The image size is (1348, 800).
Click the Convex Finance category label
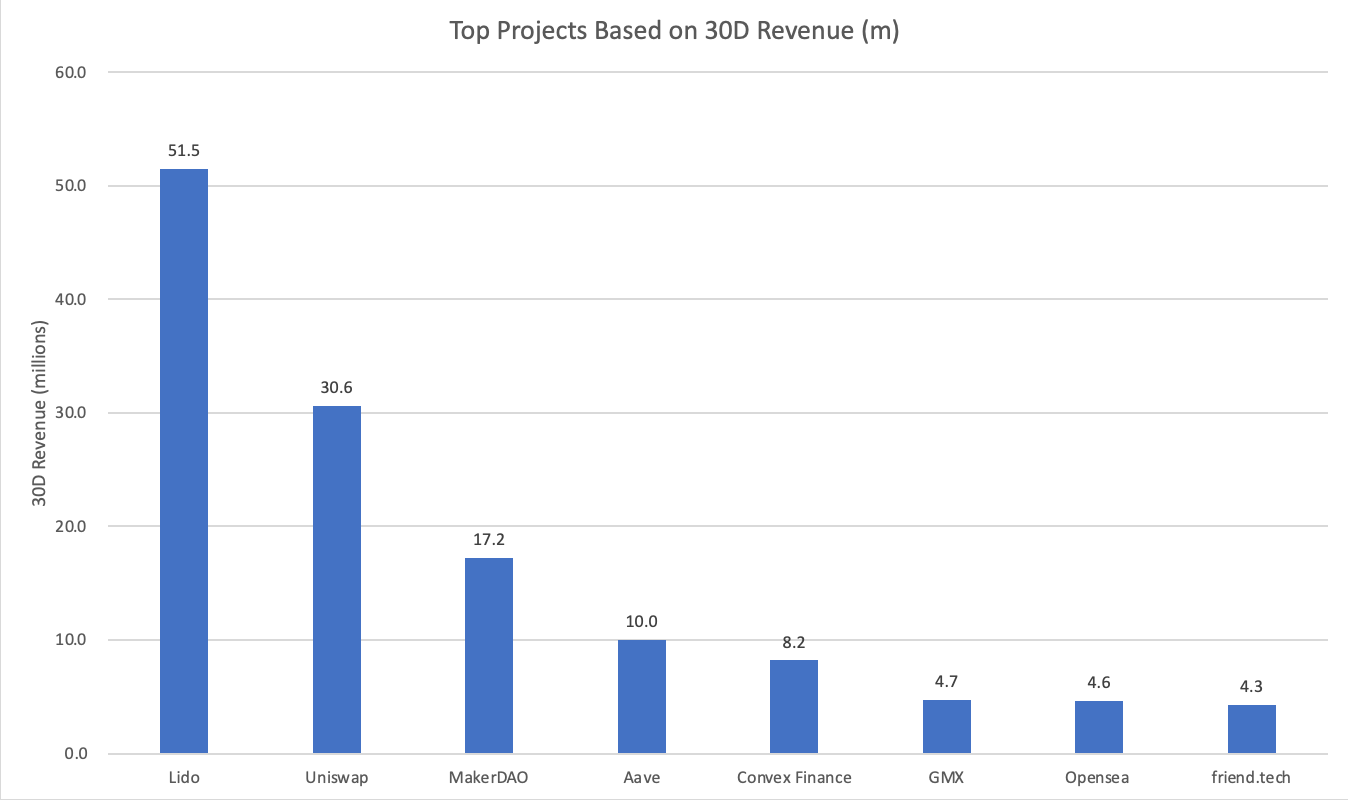[794, 777]
